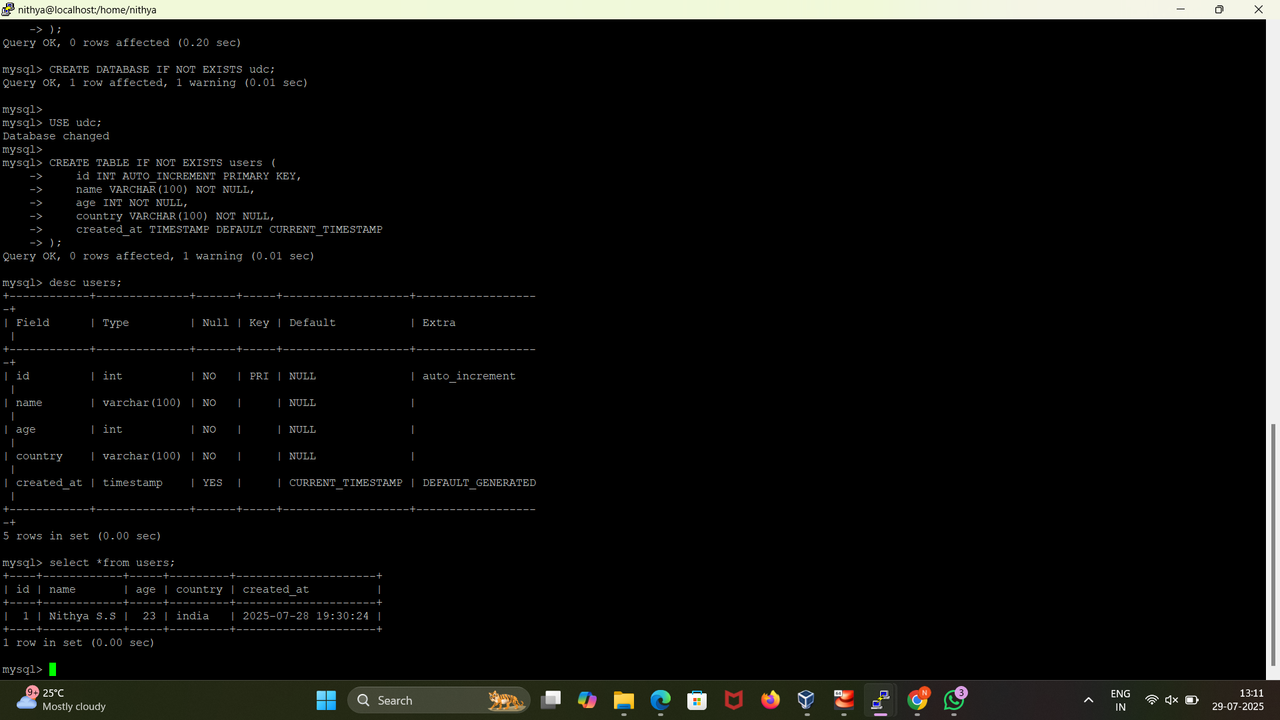Open the PuTTY window system menu icon
This screenshot has height=720, width=1280.
8,9
